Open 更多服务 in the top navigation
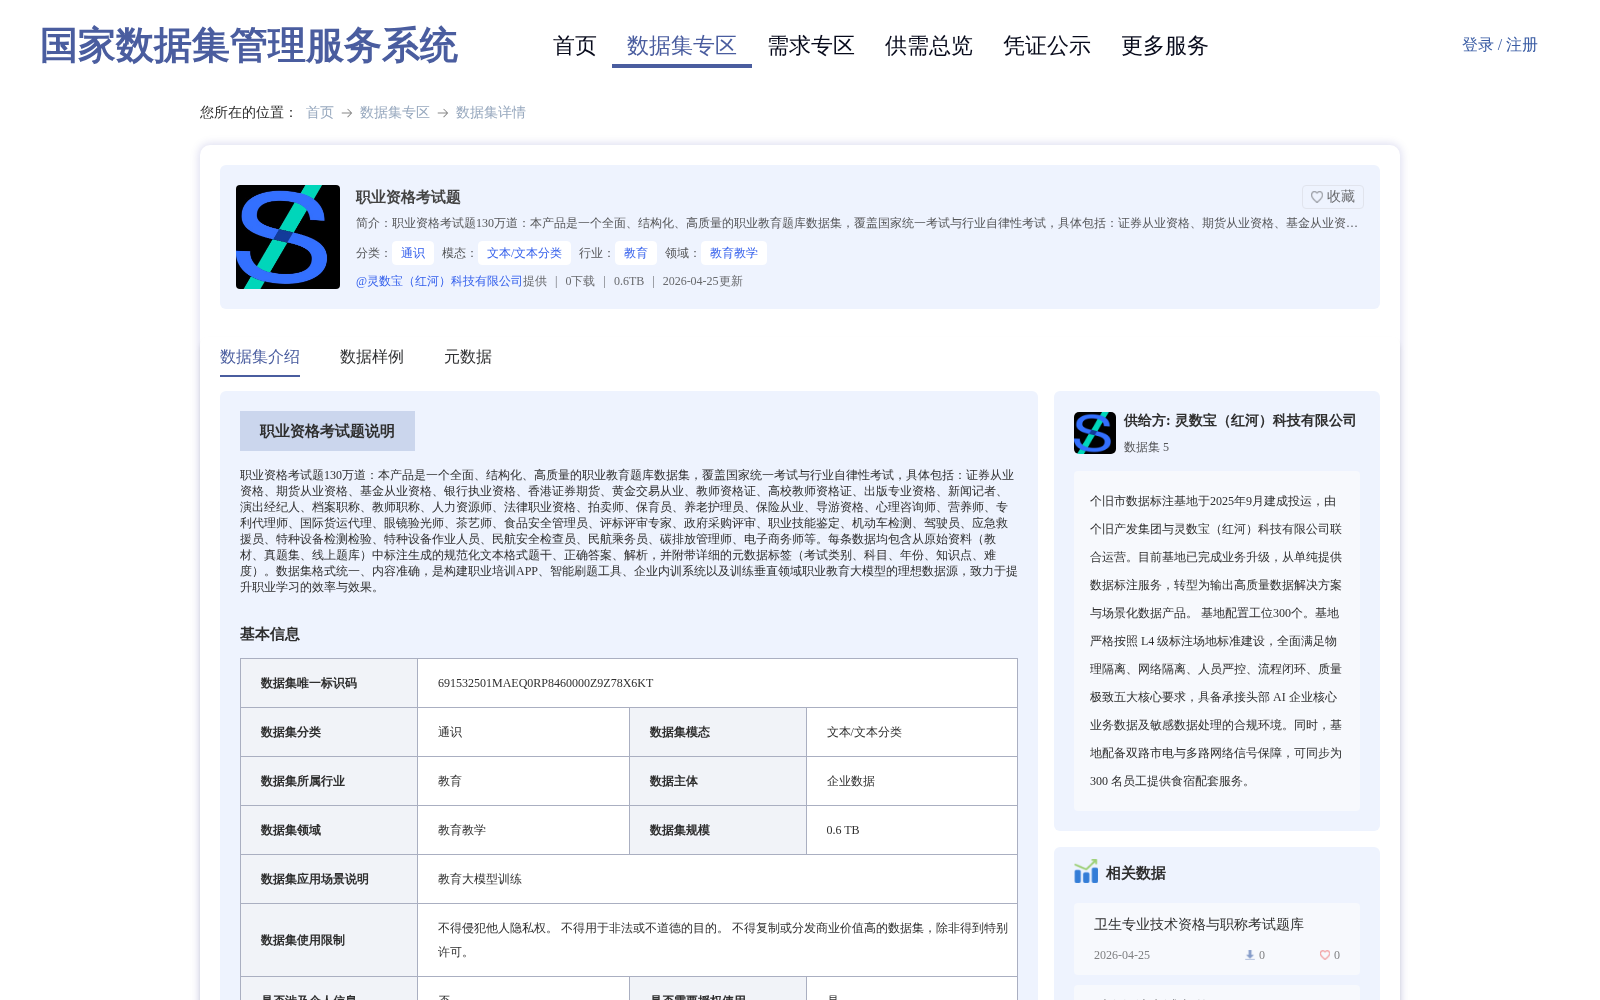 coord(1165,46)
